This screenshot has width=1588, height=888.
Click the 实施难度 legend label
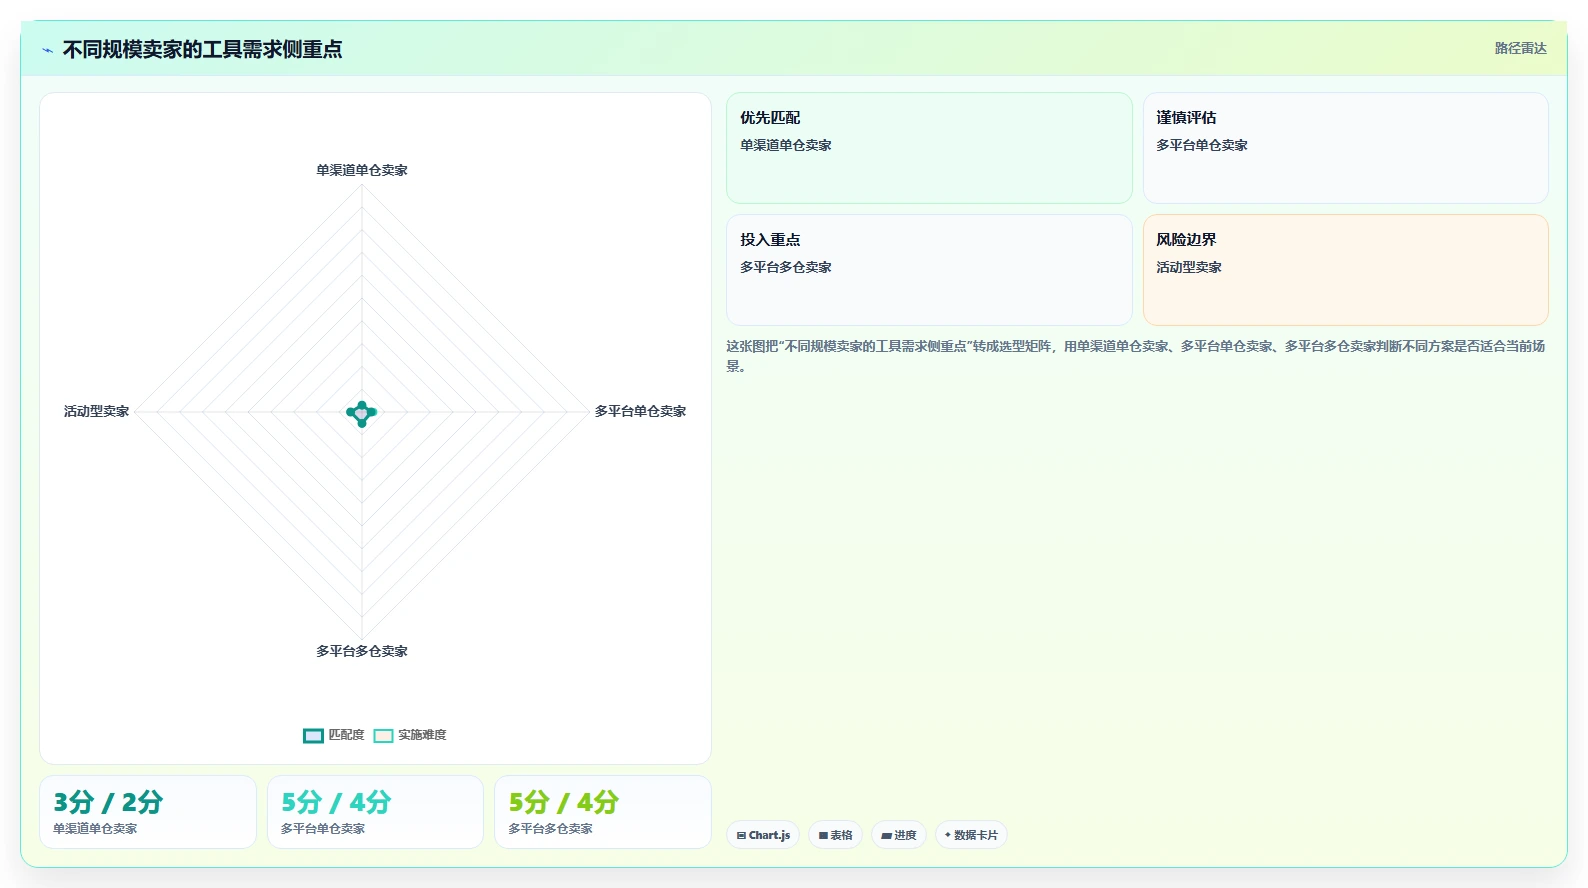(422, 735)
